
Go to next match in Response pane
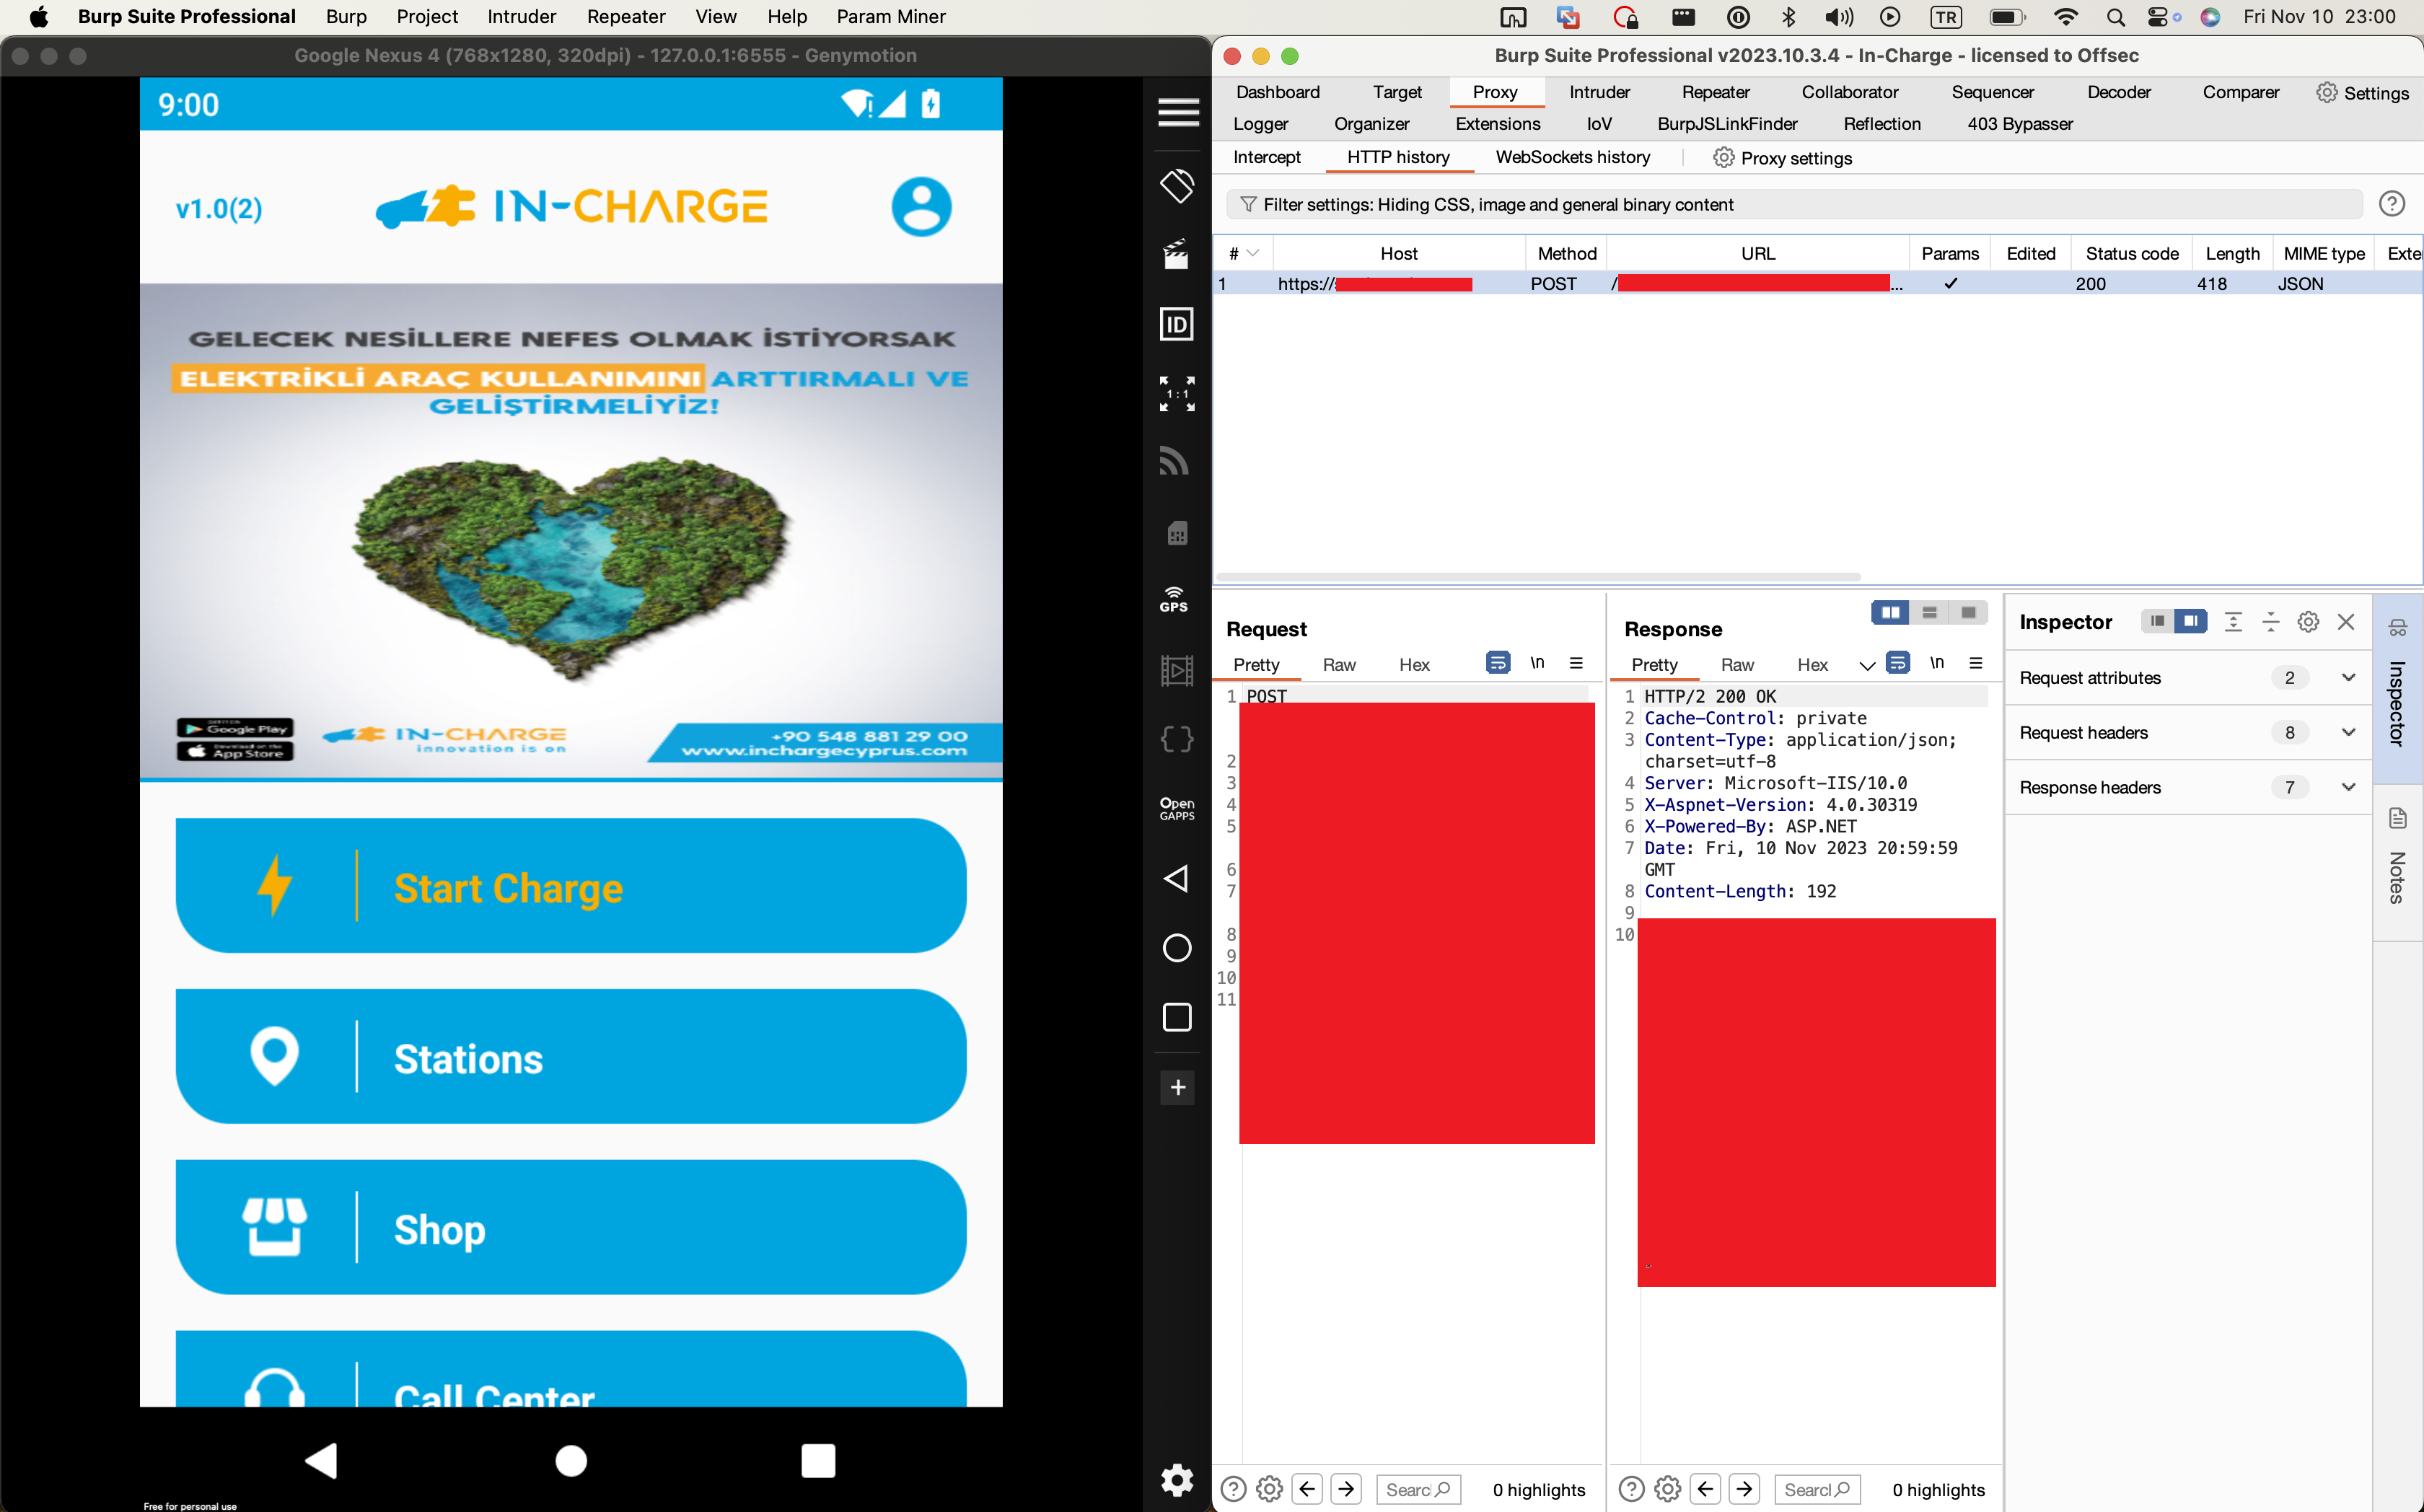click(x=1744, y=1489)
